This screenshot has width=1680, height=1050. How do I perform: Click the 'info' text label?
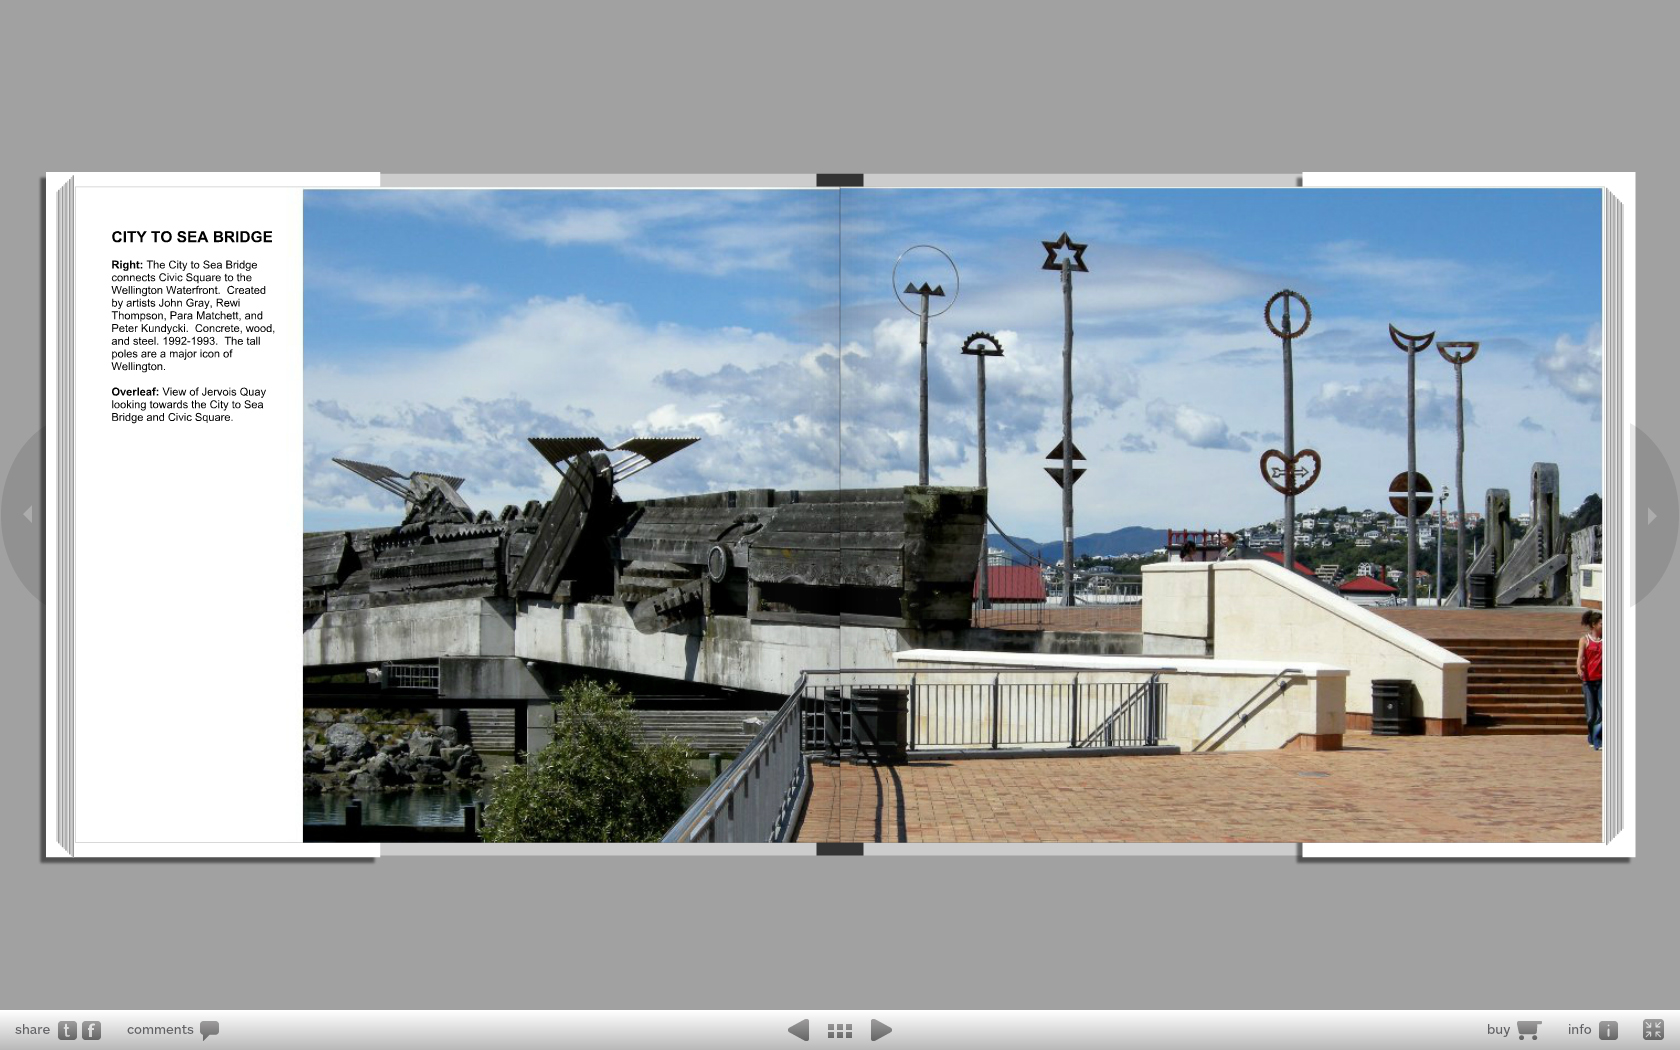point(1579,1030)
